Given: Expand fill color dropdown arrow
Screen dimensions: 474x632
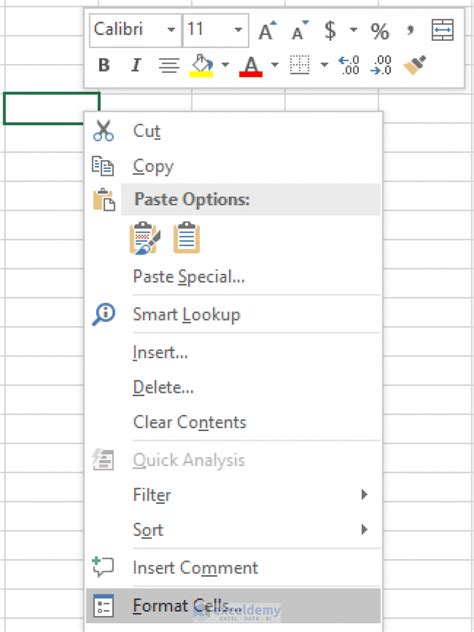Looking at the screenshot, I should [x=225, y=64].
